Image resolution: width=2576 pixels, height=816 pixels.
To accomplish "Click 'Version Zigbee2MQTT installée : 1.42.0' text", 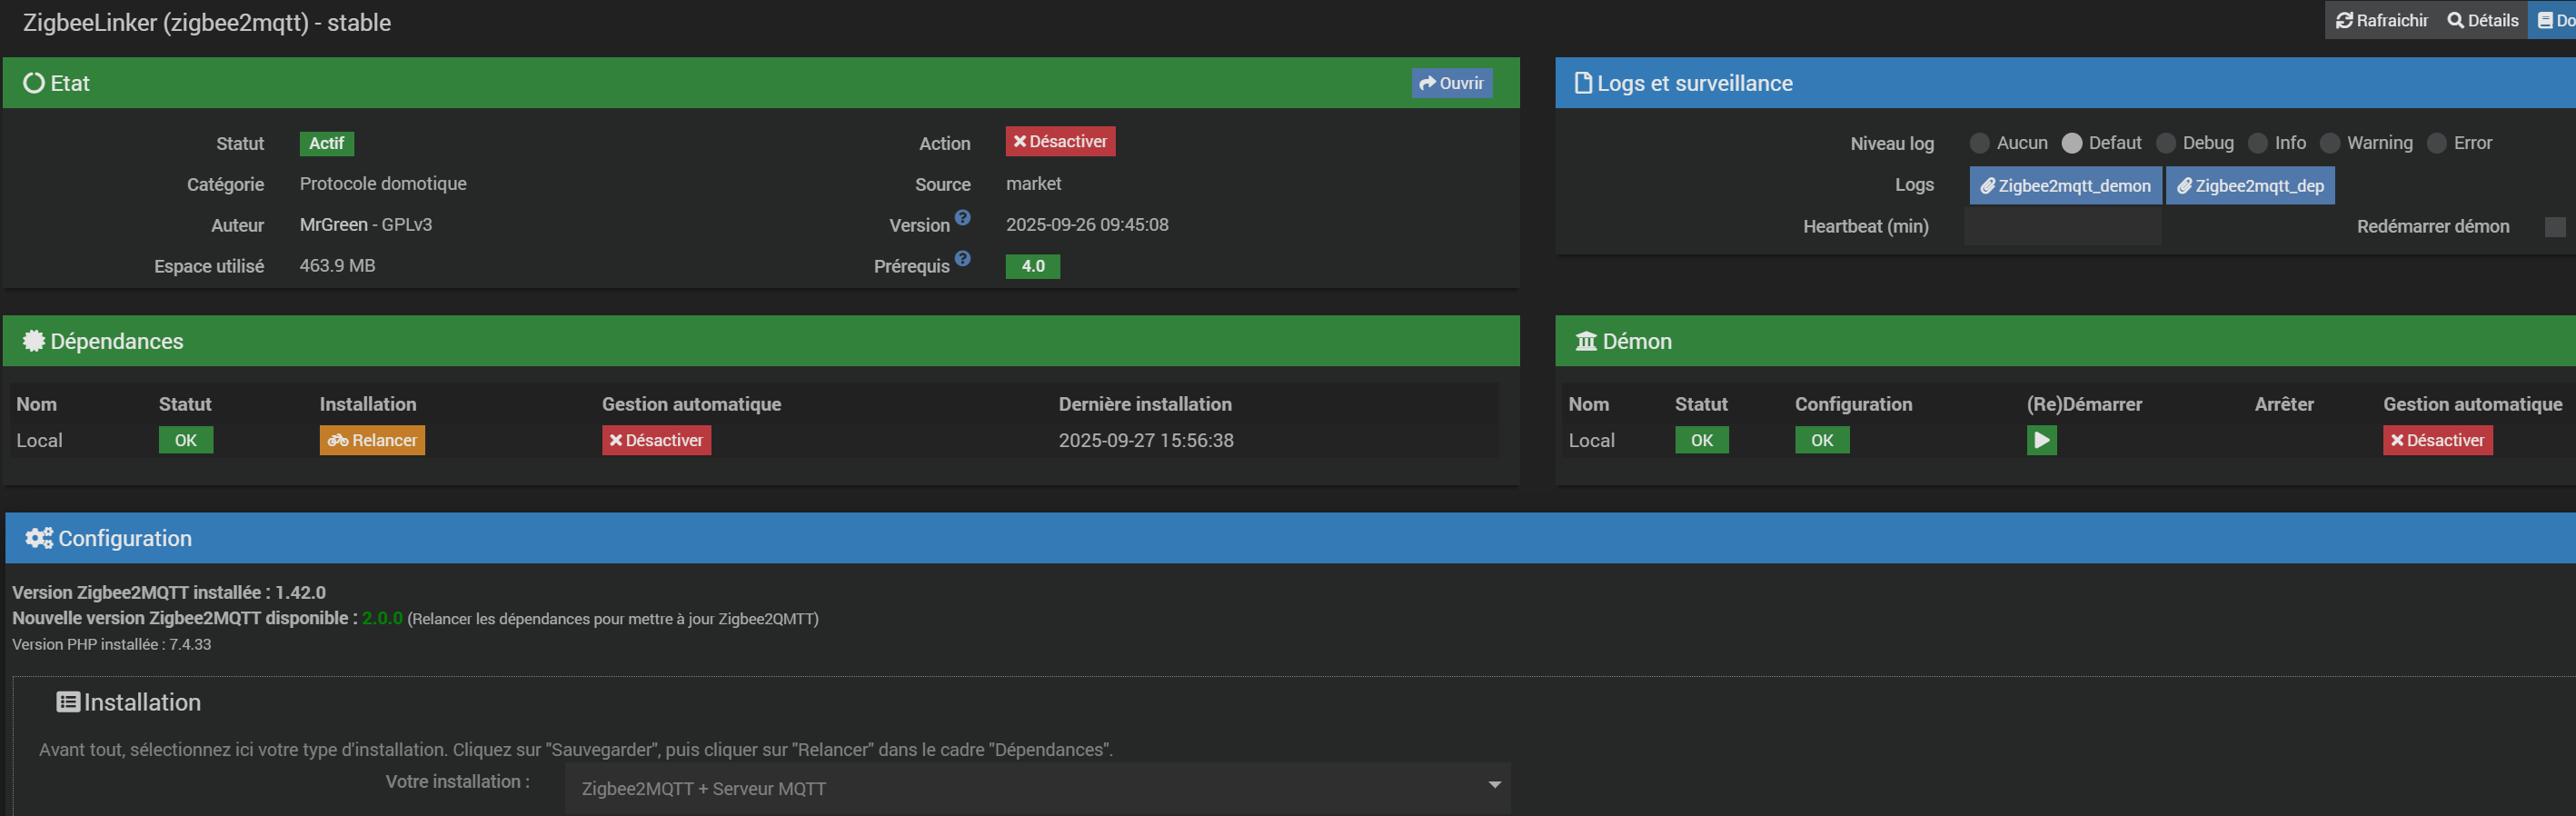I will click(x=169, y=592).
